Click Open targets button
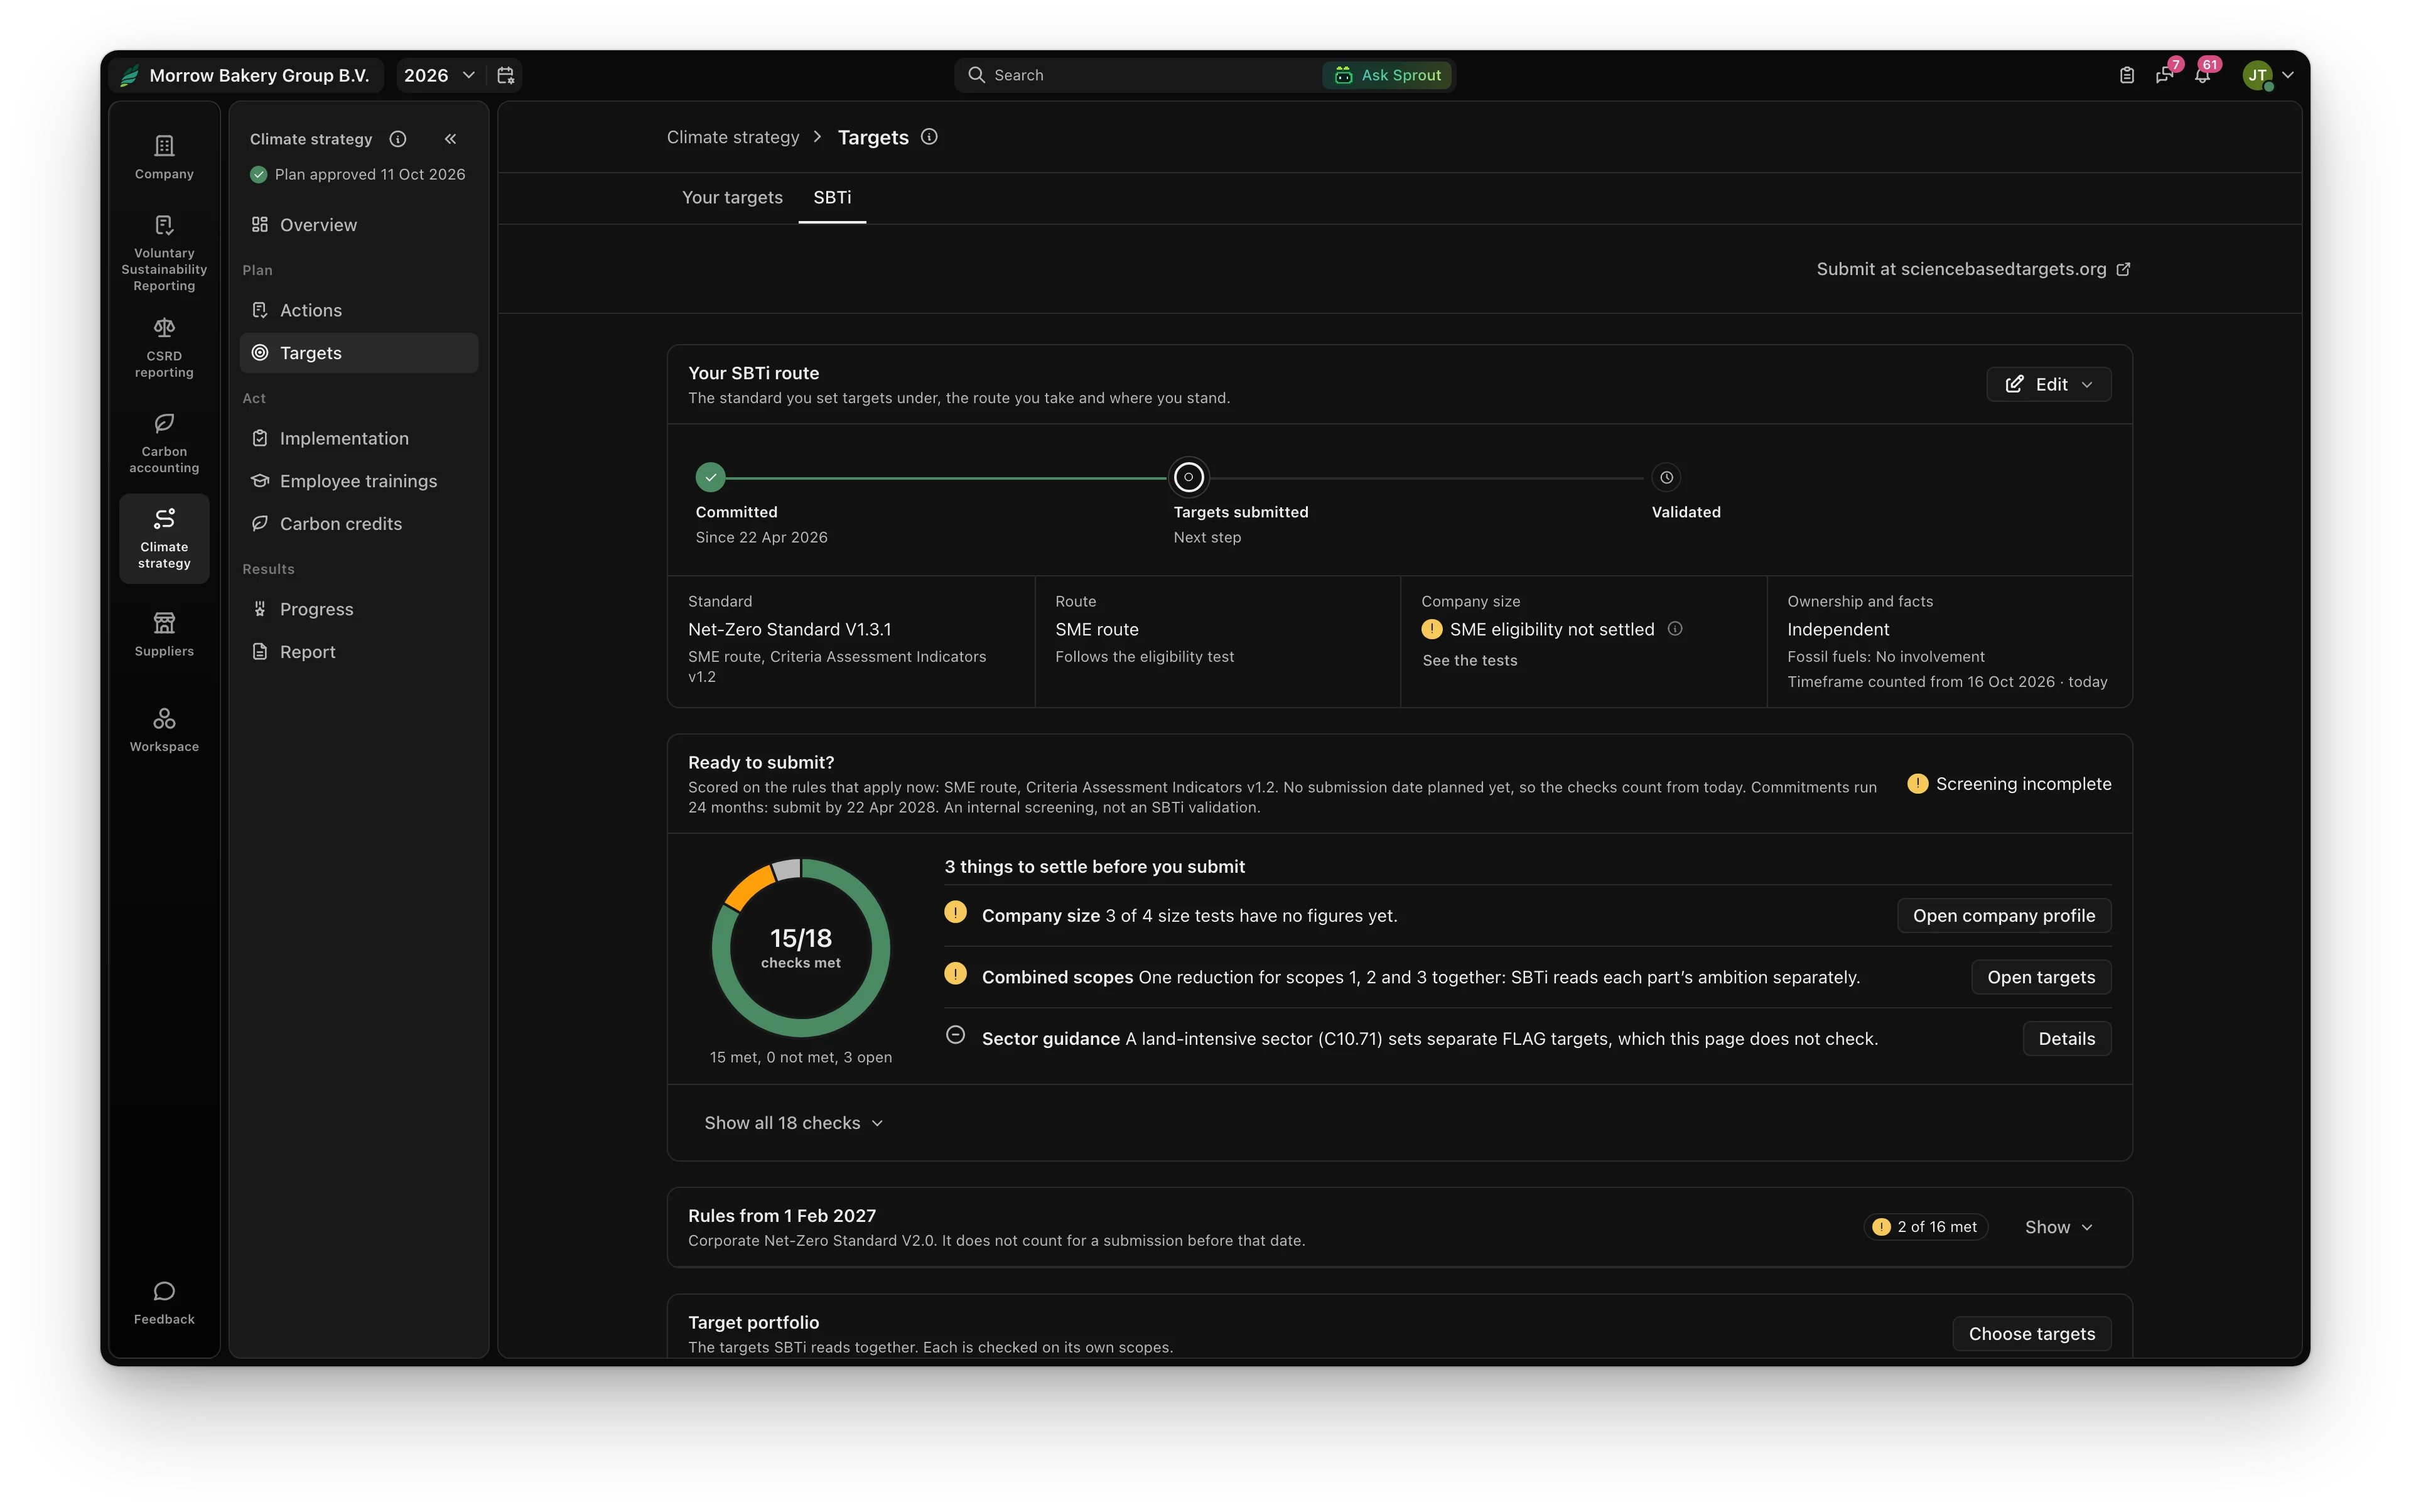This screenshot has width=2411, height=1512. [x=2040, y=977]
